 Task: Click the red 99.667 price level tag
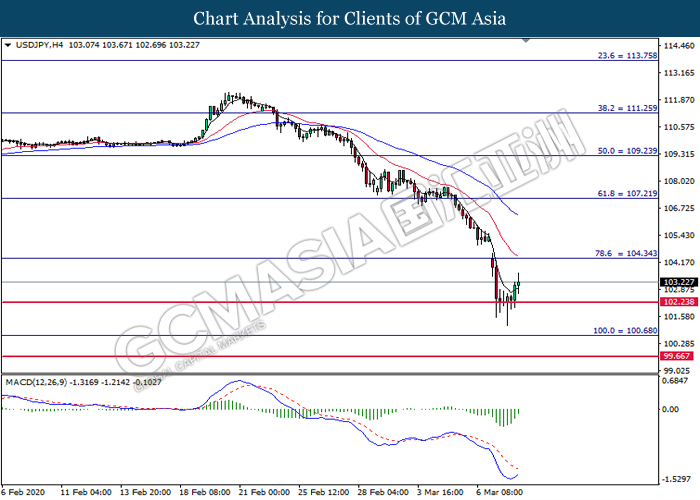point(677,356)
